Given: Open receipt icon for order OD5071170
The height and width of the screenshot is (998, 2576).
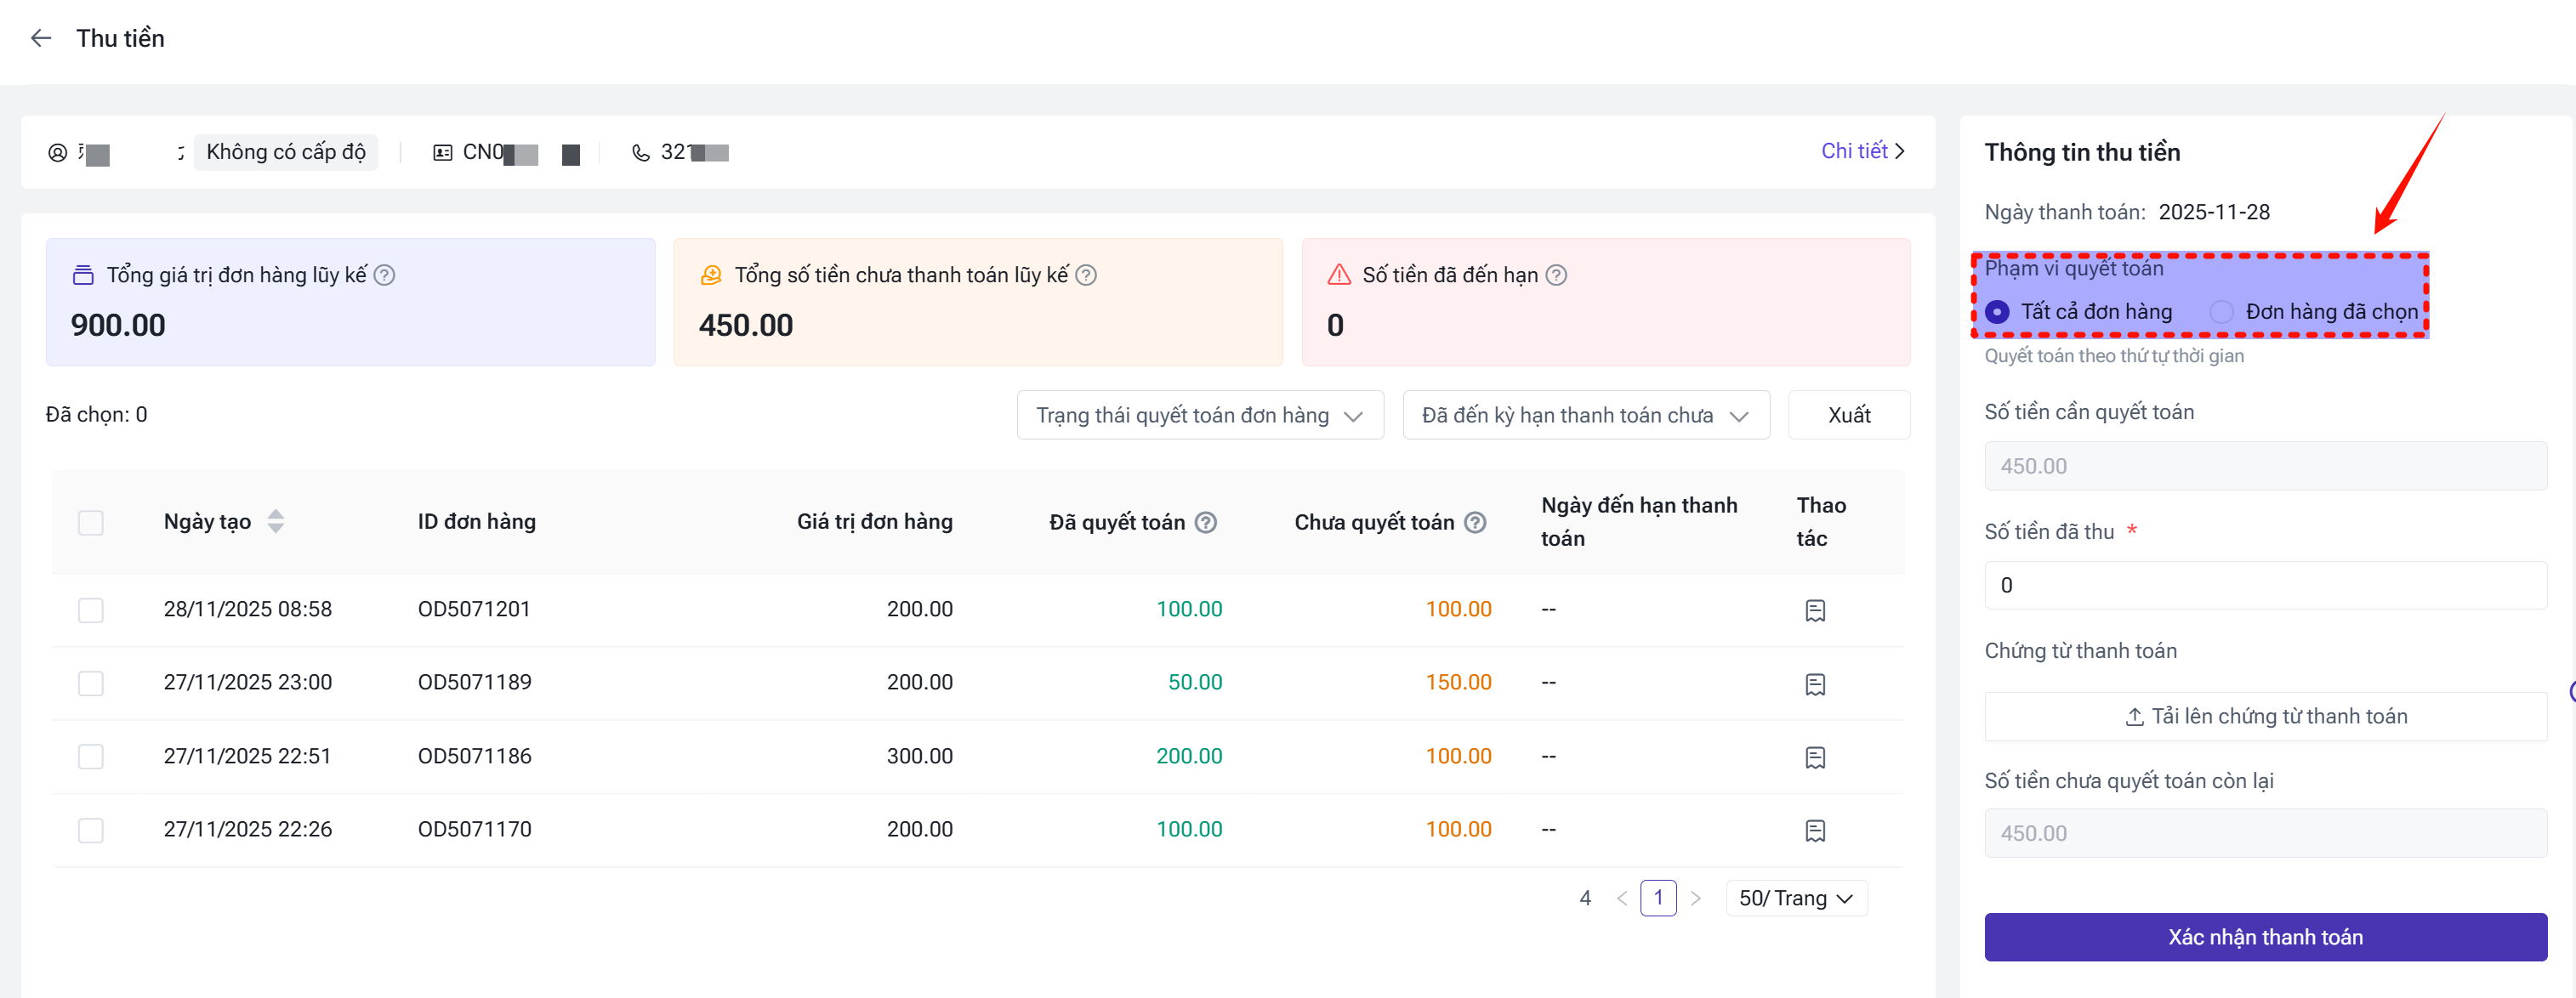Looking at the screenshot, I should coord(1814,830).
